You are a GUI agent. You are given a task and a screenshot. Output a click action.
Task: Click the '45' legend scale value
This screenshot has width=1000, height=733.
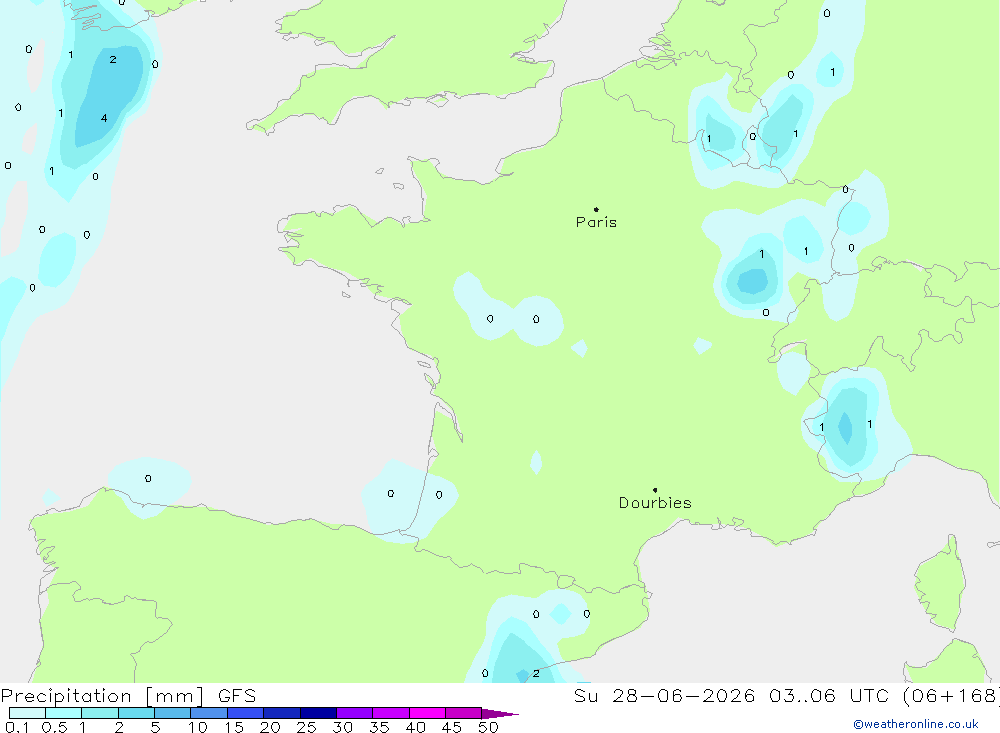[x=452, y=727]
